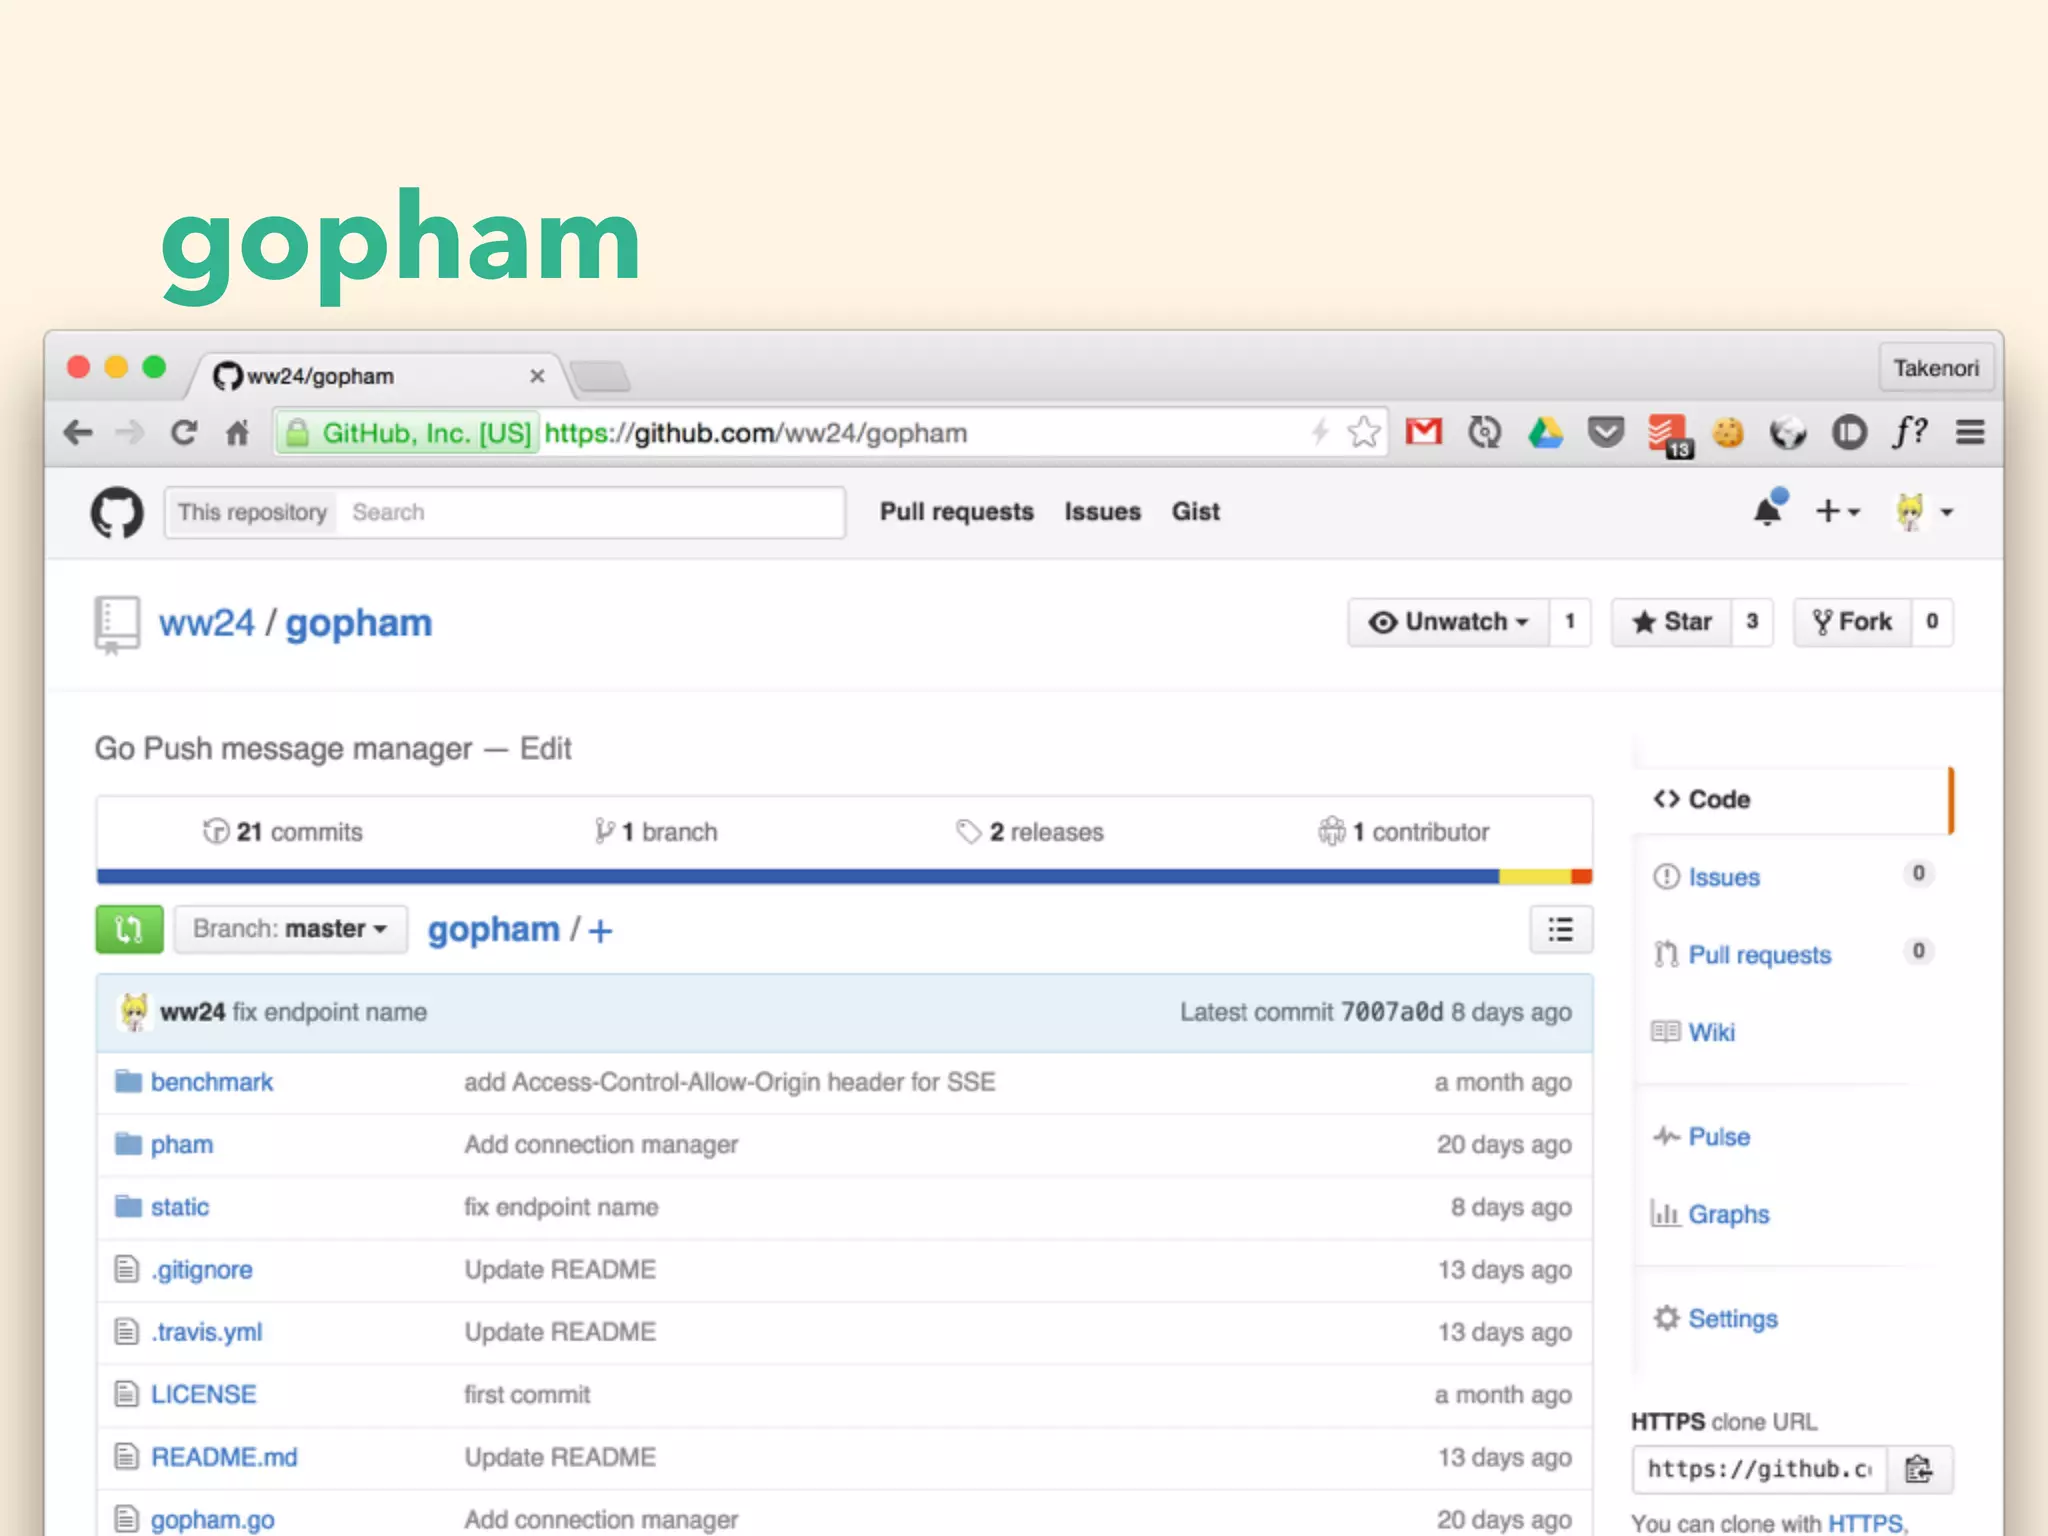Open the create new plus dropdown
The image size is (2048, 1536).
click(1837, 511)
